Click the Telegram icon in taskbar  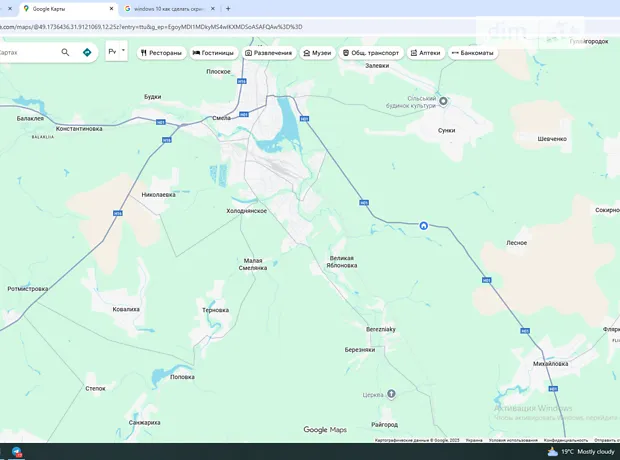tap(17, 452)
